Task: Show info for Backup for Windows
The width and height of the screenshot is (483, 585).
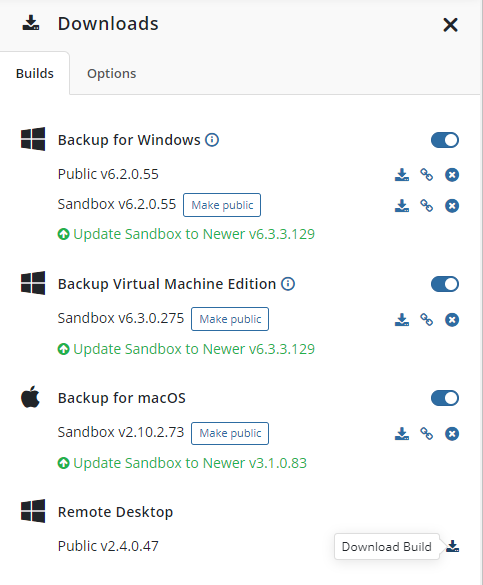Action: coord(212,140)
